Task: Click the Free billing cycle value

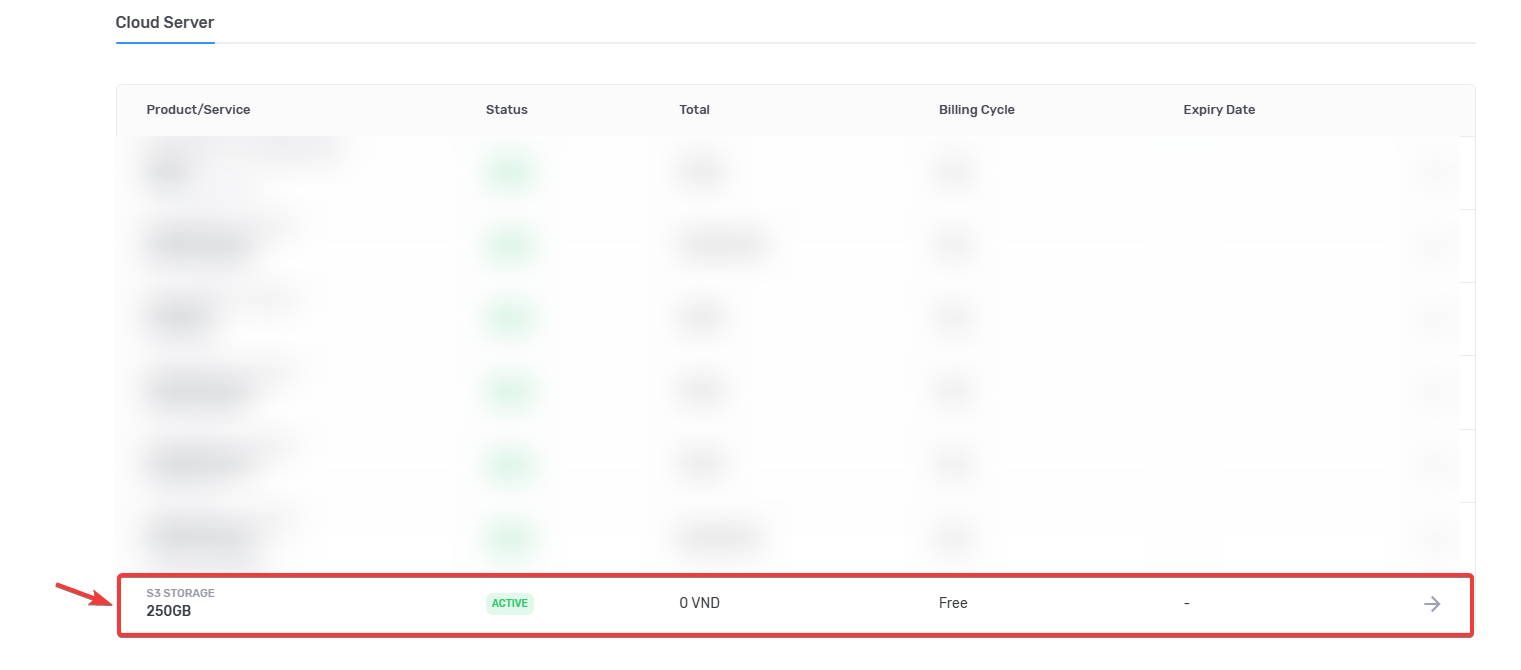Action: [953, 604]
